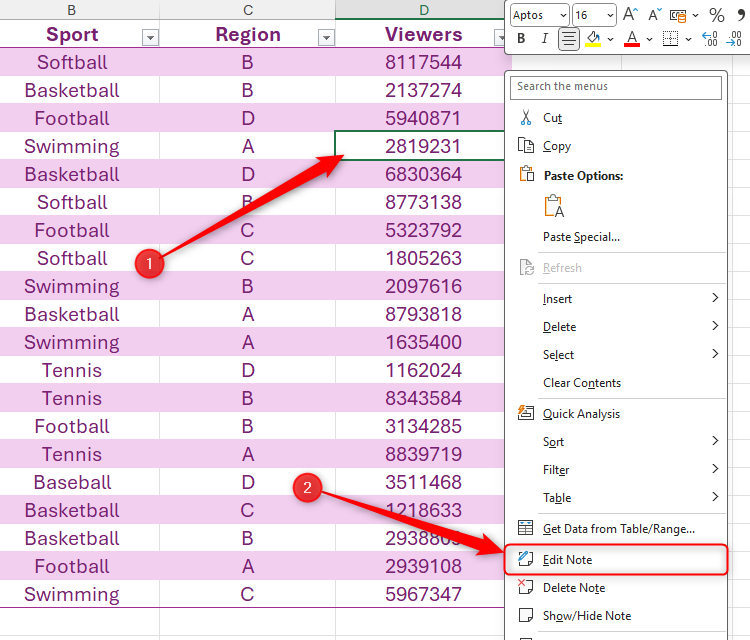Apply the yellow fill color swatch
Image resolution: width=750 pixels, height=640 pixels.
593,39
